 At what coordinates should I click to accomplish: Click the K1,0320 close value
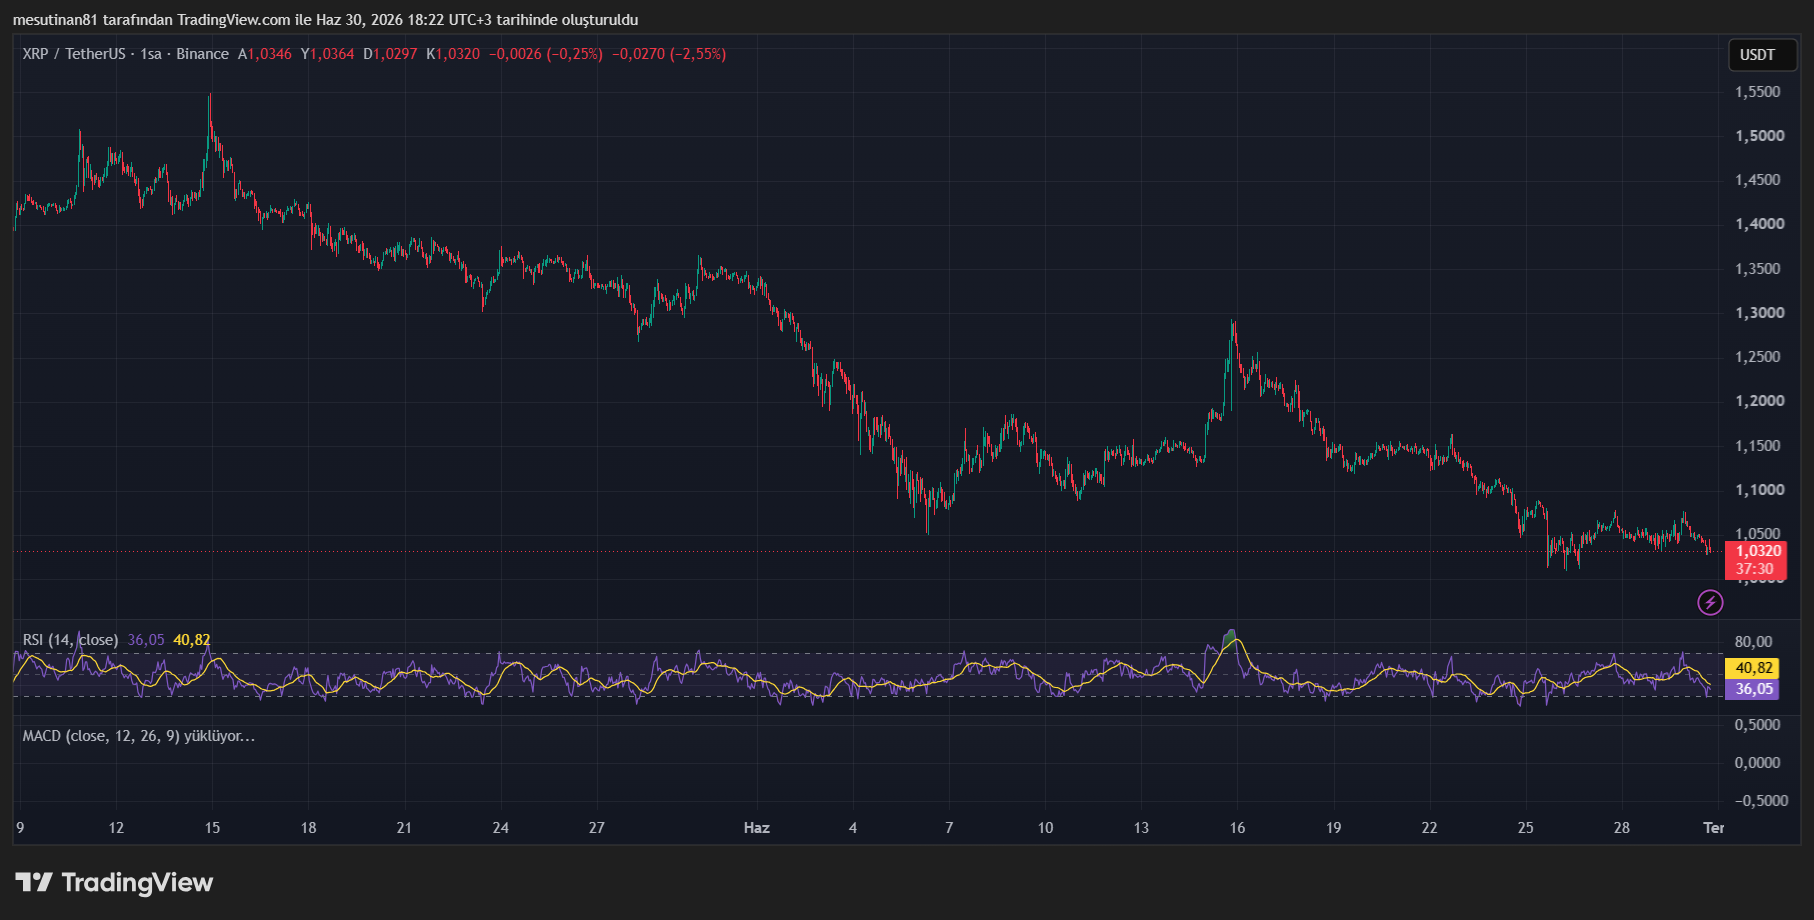(453, 54)
